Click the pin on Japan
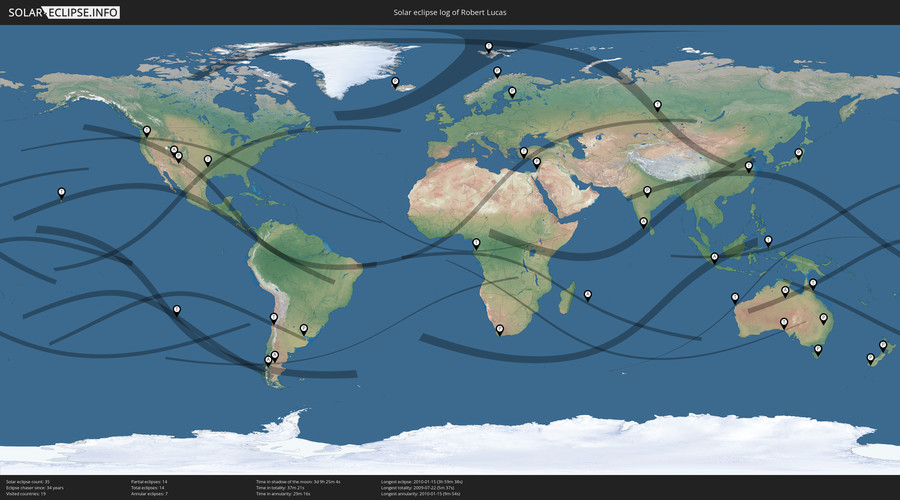Viewport: 900px width, 500px height. [798, 153]
